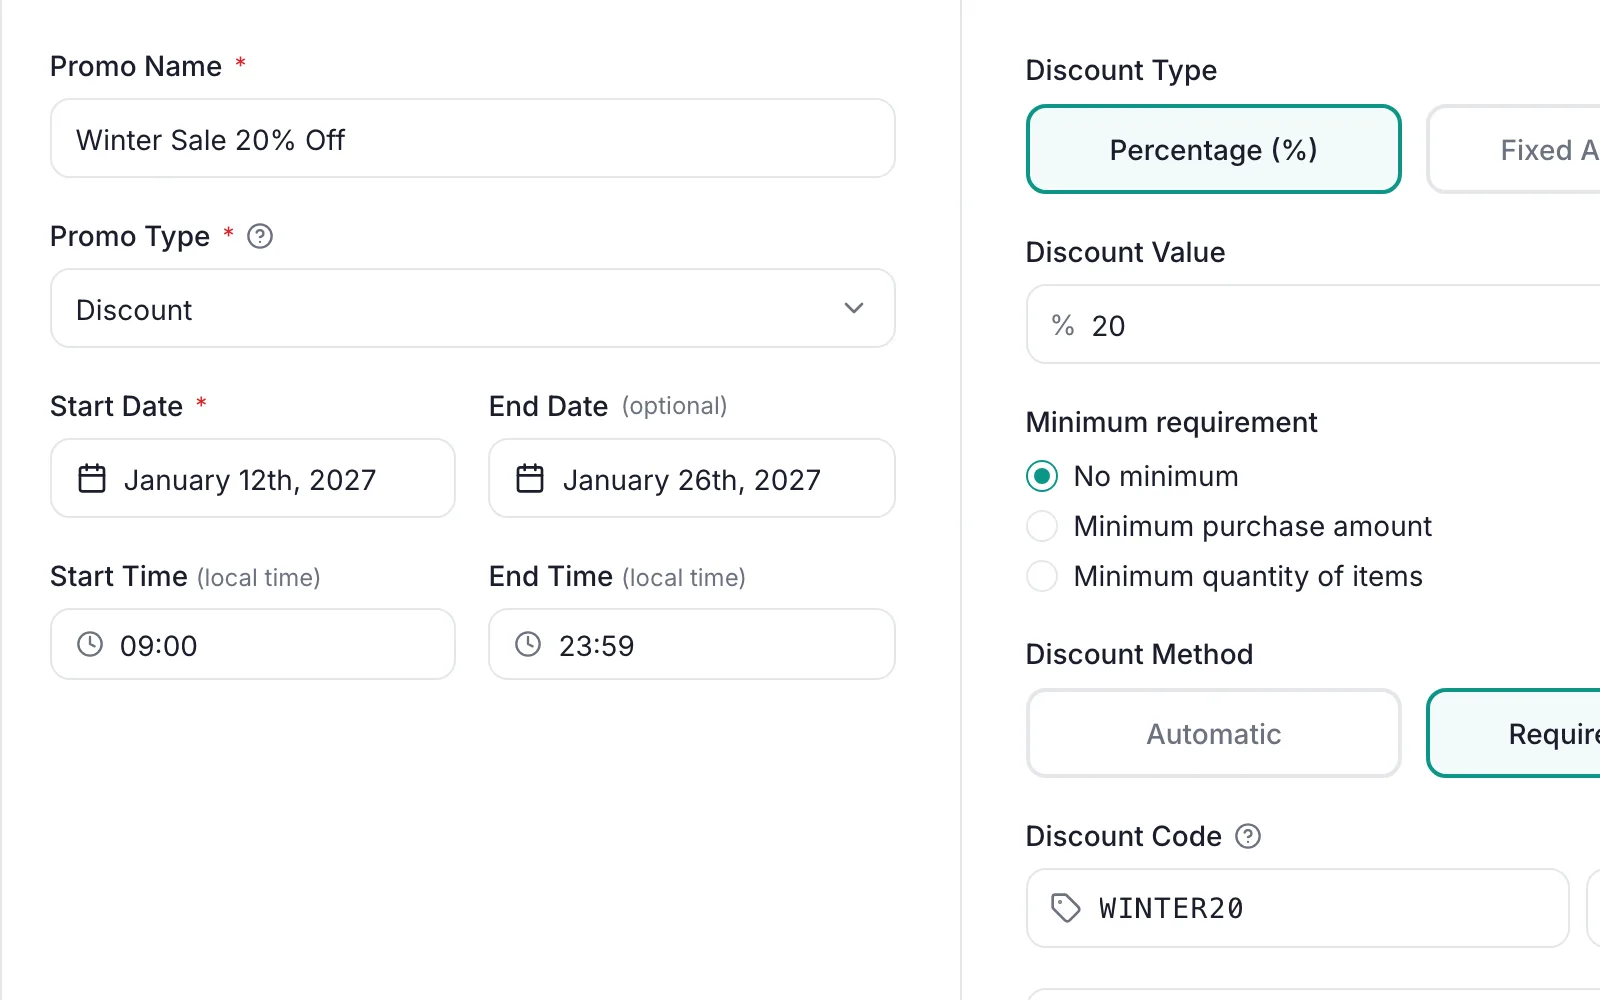Viewport: 1600px width, 1000px height.
Task: Open the Promo Type dropdown chevron
Action: [854, 308]
